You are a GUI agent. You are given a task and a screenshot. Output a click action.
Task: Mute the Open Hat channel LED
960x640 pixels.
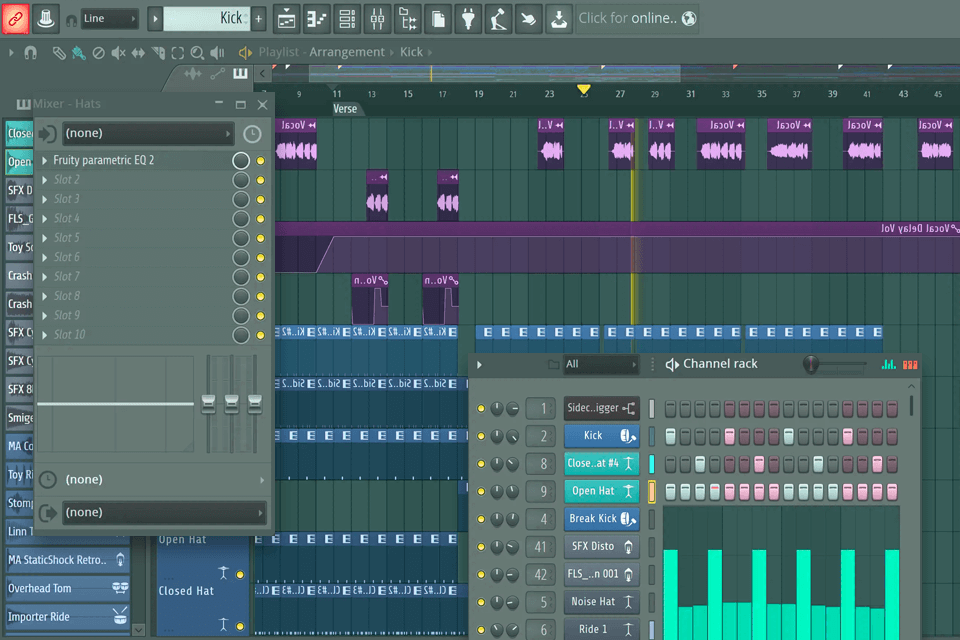481,491
